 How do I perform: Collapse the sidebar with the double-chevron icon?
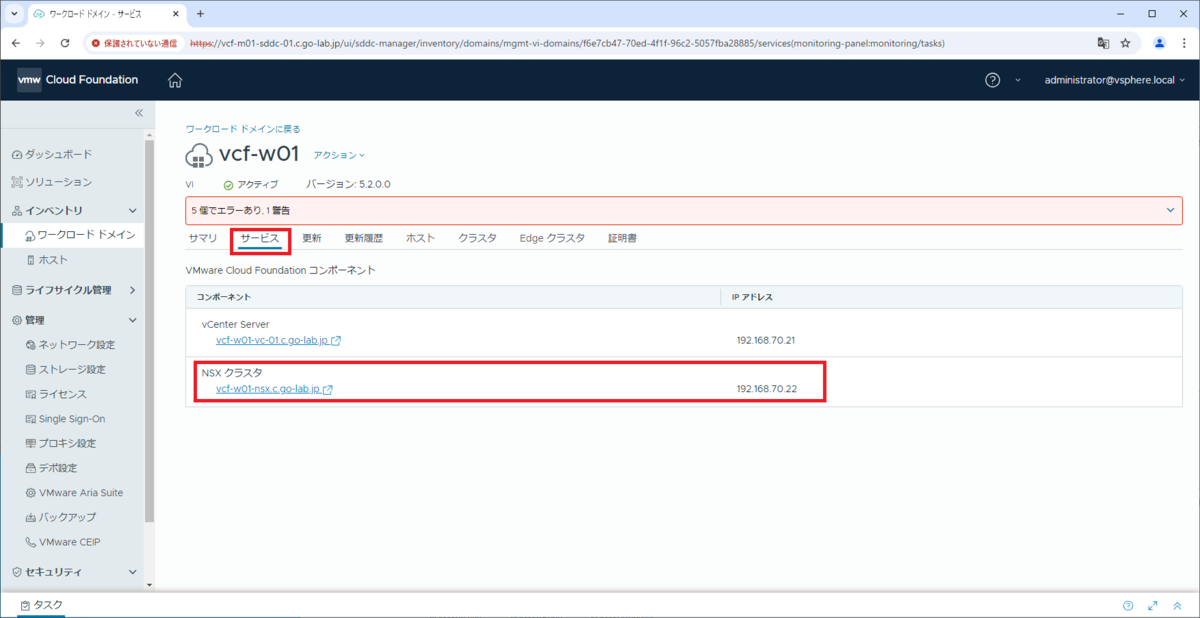point(139,113)
